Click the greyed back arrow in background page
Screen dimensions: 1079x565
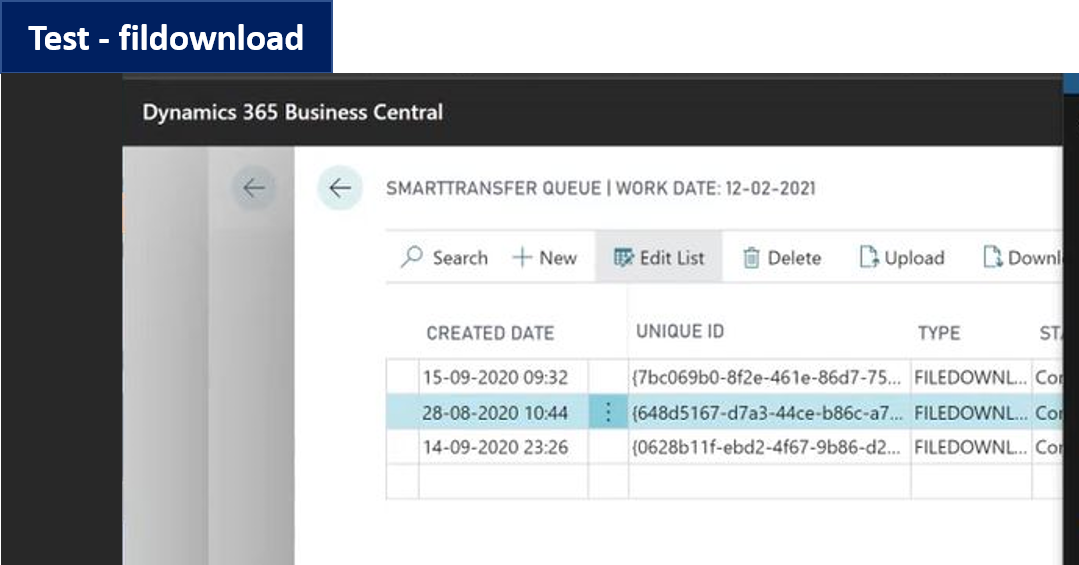pos(253,188)
